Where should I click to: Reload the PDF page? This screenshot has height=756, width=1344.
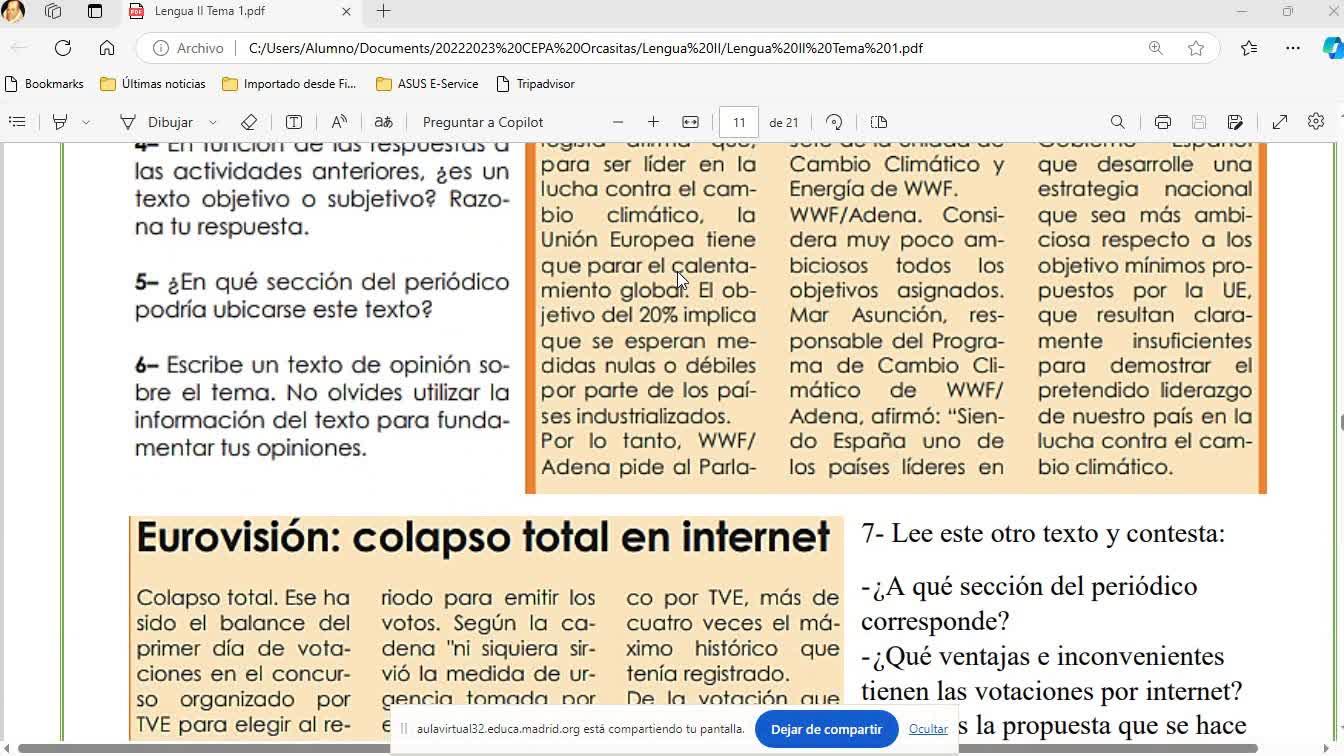[x=63, y=48]
